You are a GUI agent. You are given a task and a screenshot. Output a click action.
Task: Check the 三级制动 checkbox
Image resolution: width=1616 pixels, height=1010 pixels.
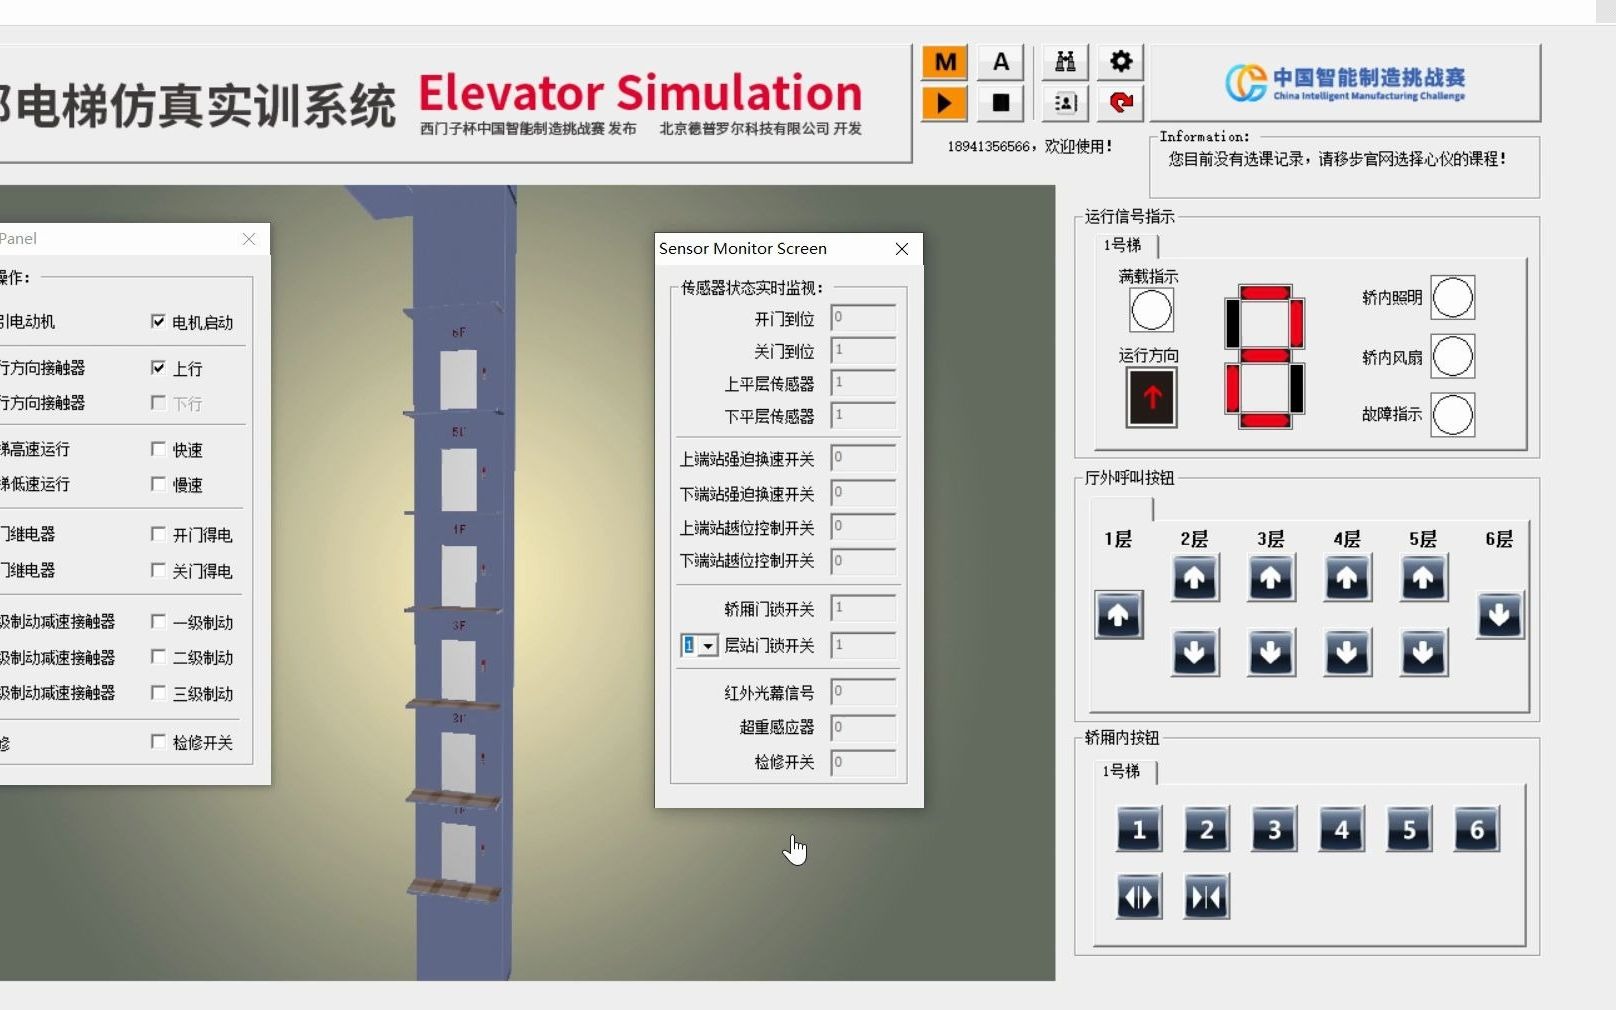158,692
